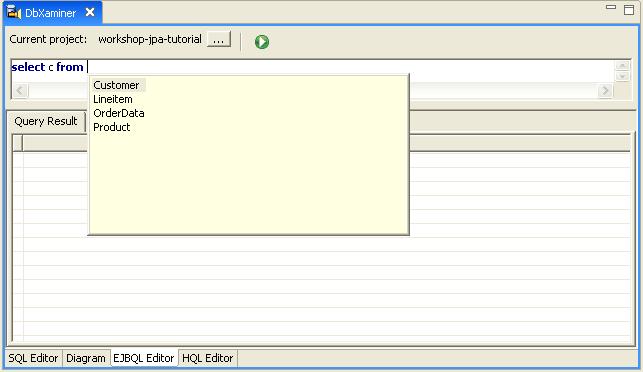Viewport: 643px width, 372px height.
Task: Select Product entity suggestion
Action: coord(112,127)
